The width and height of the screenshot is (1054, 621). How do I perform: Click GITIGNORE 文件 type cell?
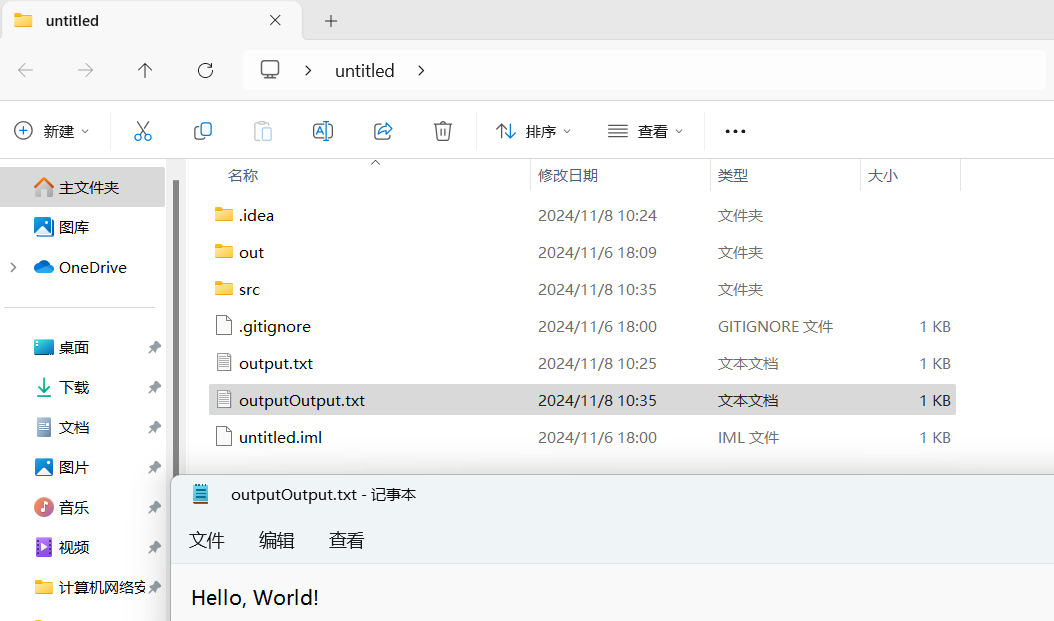tap(775, 326)
